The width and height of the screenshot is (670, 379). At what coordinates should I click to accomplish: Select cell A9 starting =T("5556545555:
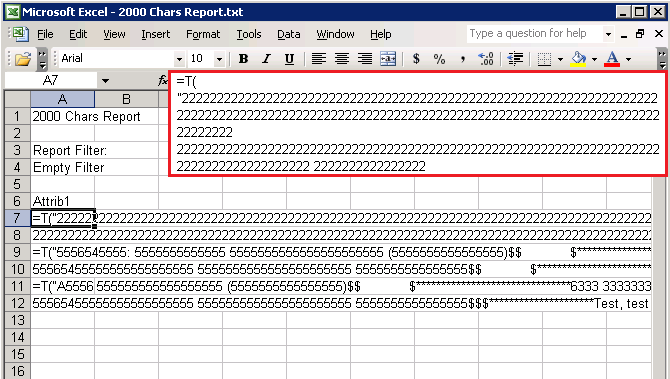point(62,252)
